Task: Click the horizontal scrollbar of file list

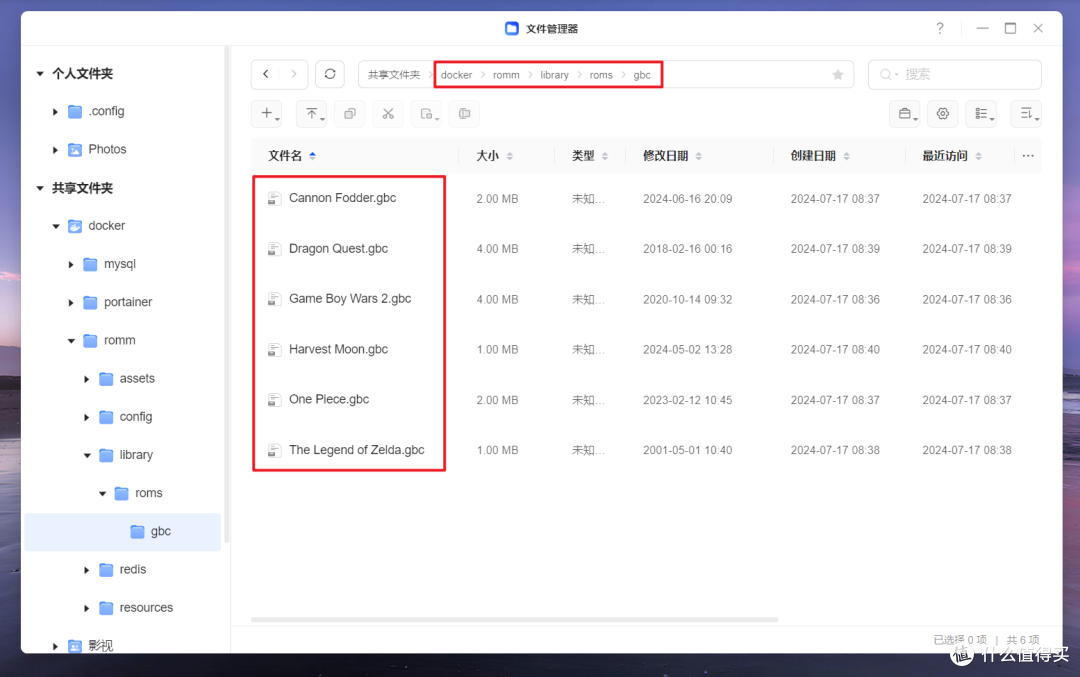Action: [515, 620]
